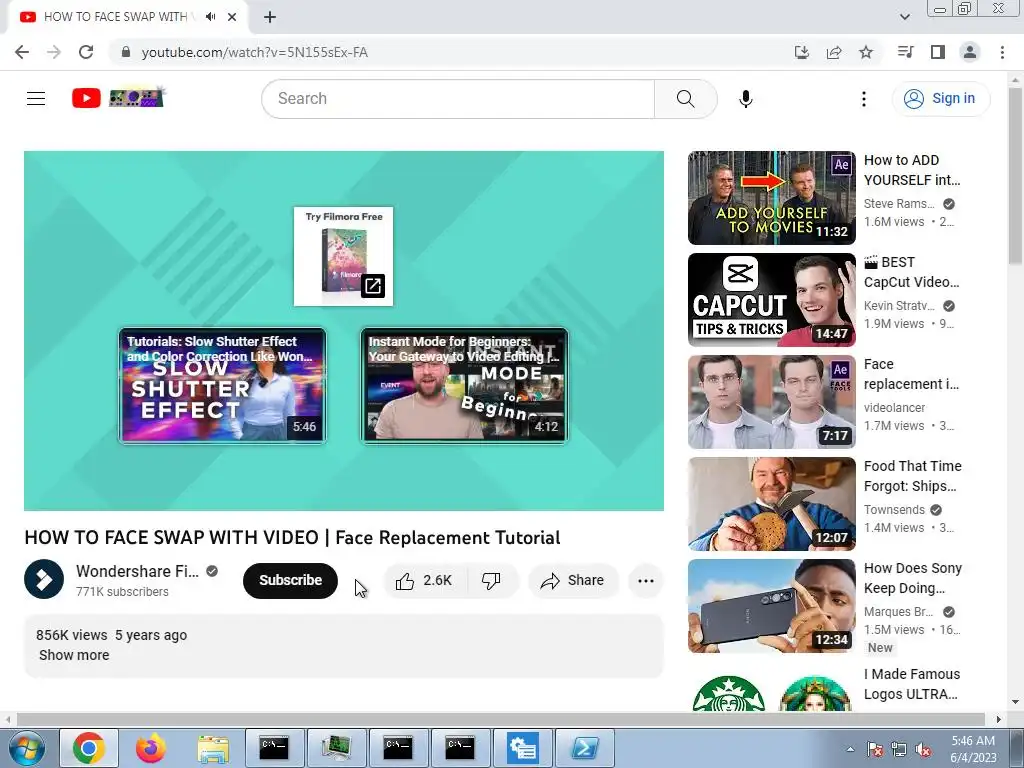Click the install/download page icon in address bar
This screenshot has height=768, width=1024.
(801, 52)
